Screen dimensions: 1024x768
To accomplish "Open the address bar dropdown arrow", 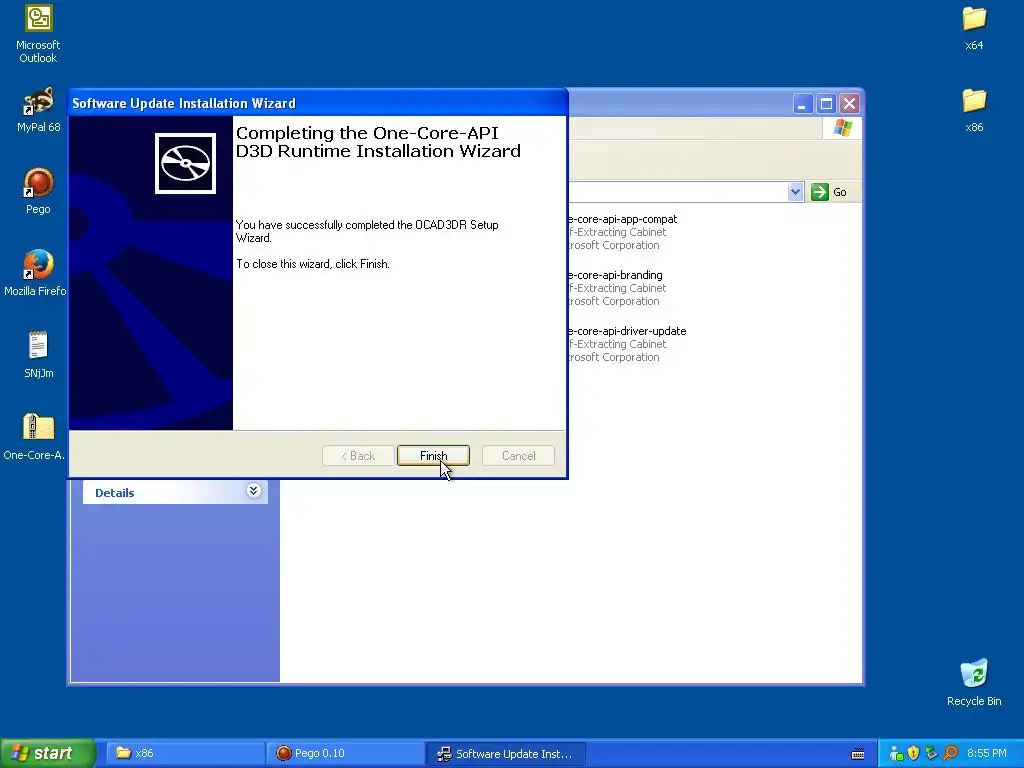I will pos(795,192).
